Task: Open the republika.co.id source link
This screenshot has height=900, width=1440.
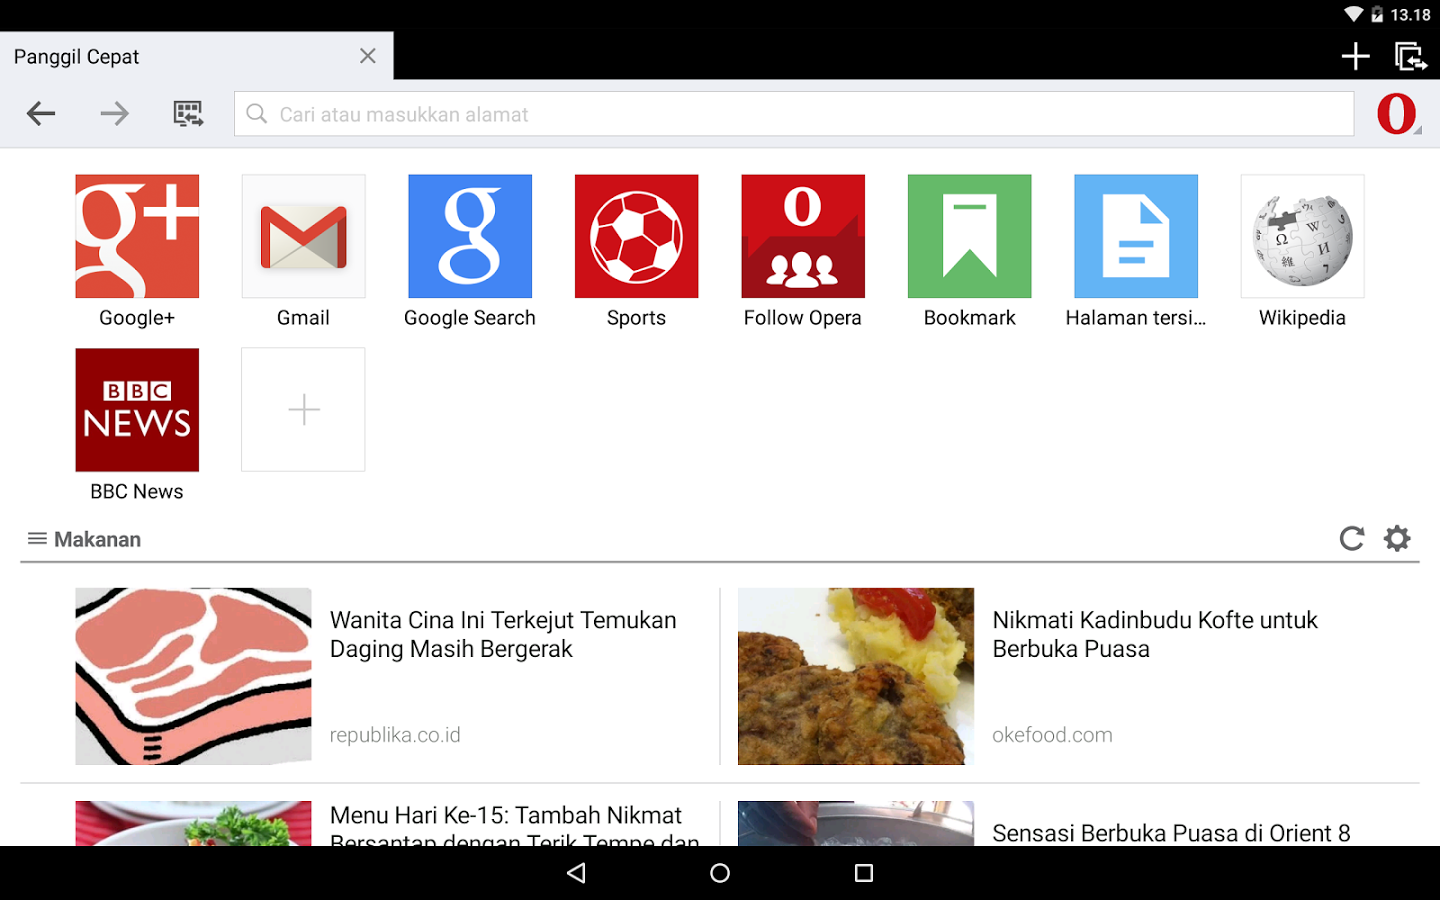Action: tap(395, 735)
